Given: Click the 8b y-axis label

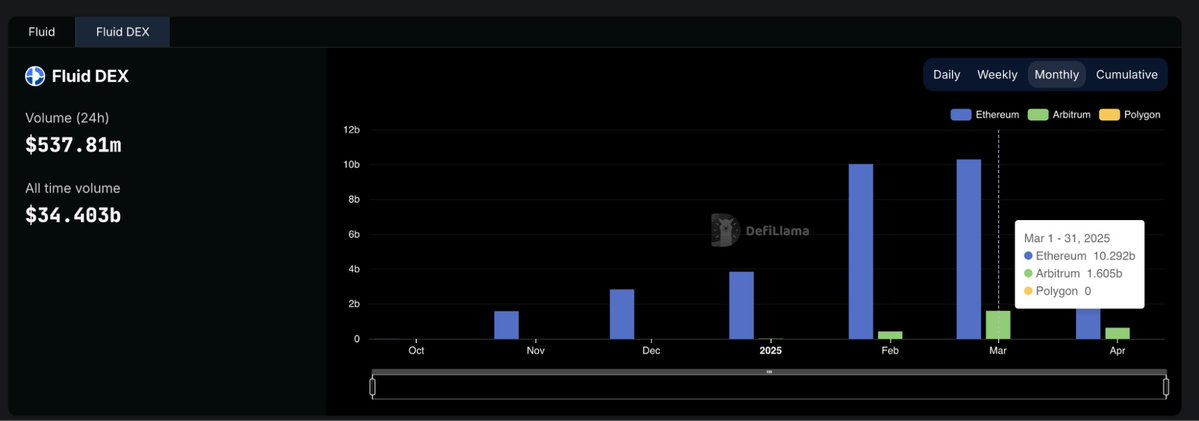Looking at the screenshot, I should point(354,199).
